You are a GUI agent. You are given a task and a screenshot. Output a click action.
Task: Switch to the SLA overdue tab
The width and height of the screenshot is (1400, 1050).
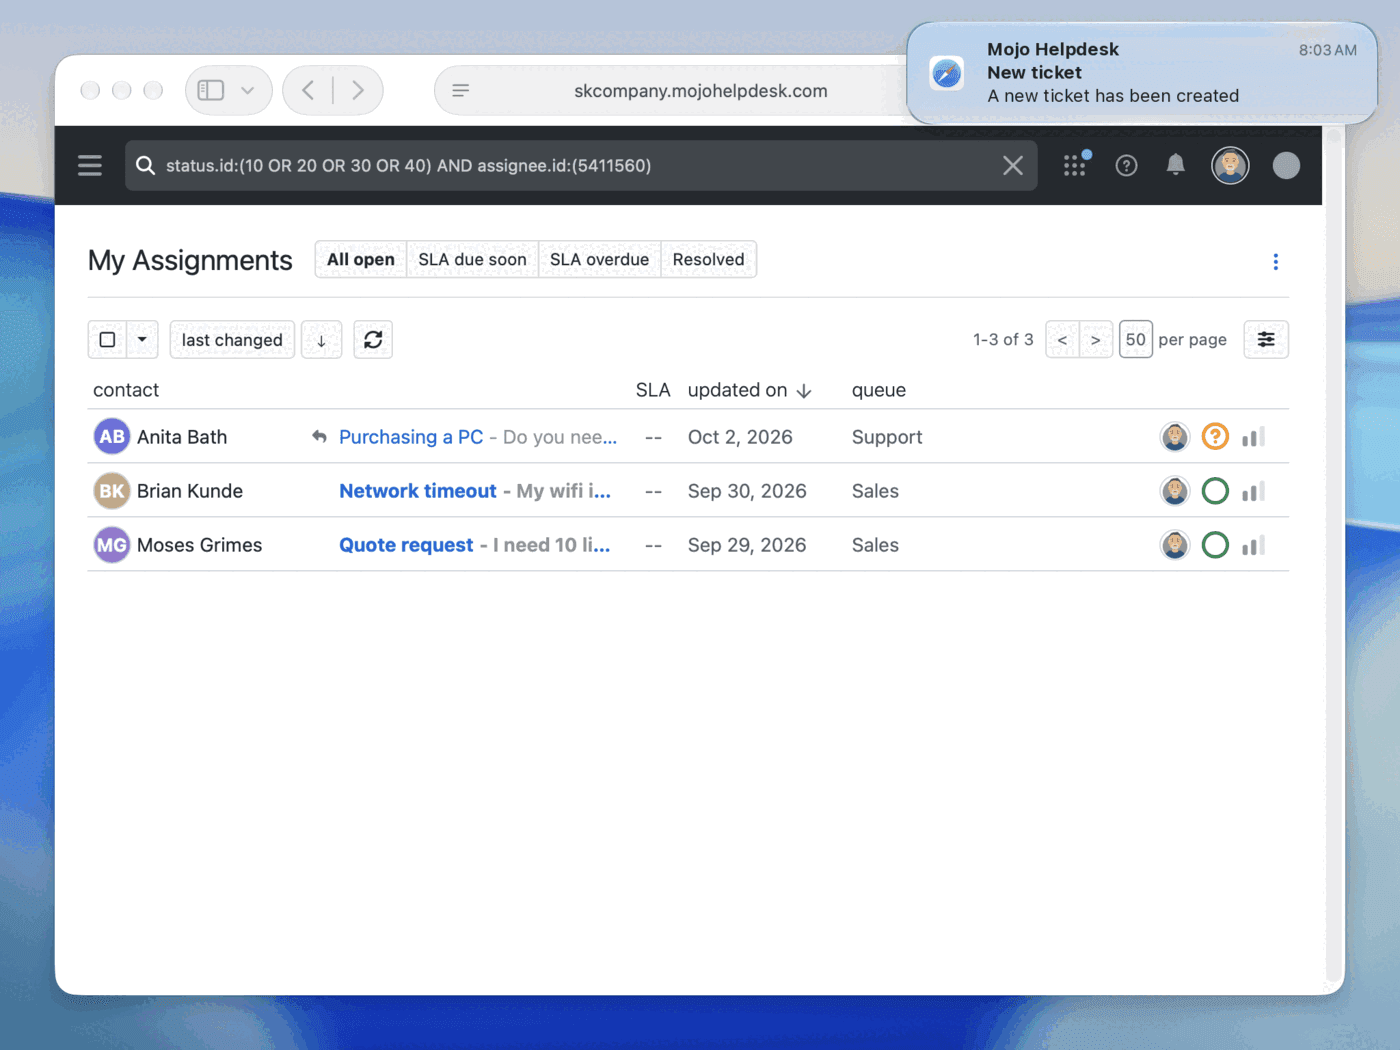599,259
